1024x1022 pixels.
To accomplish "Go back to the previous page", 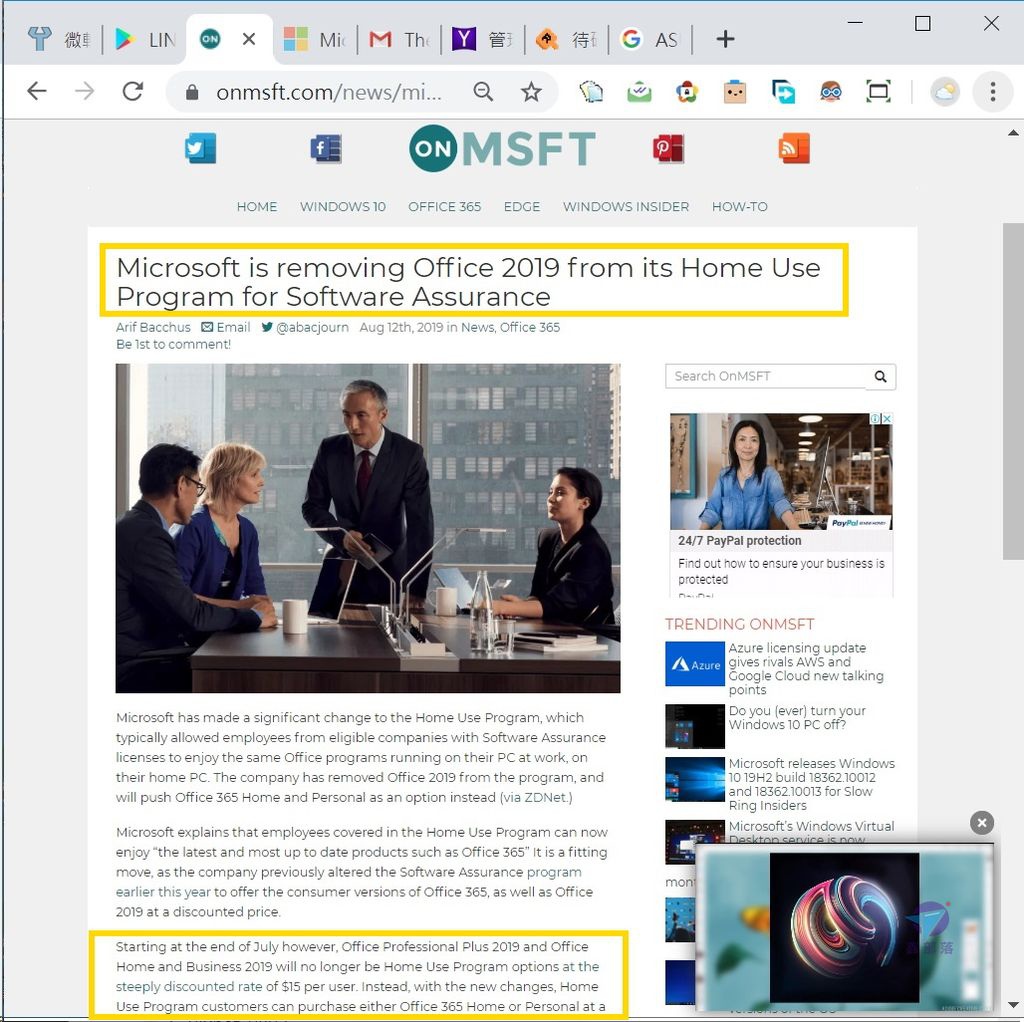I will click(37, 91).
